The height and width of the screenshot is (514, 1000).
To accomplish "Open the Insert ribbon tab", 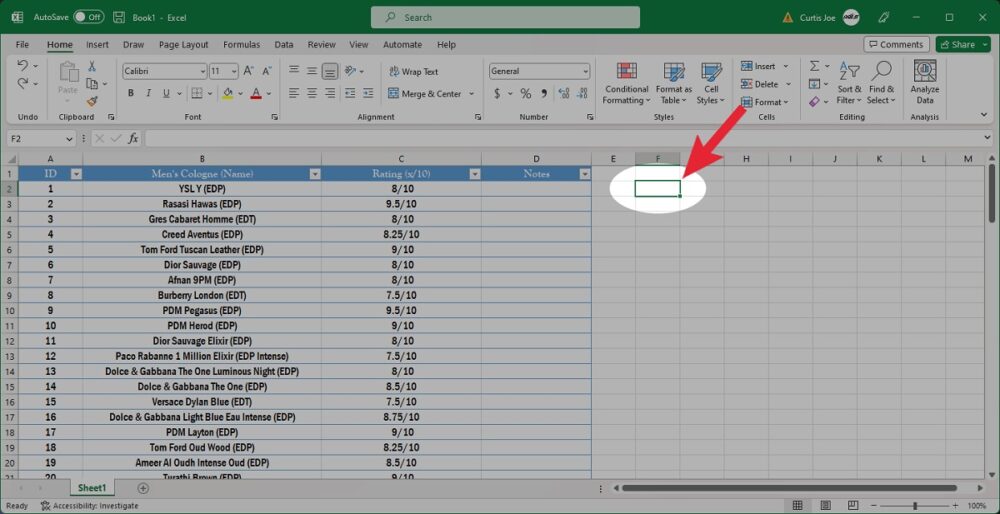I will pyautogui.click(x=98, y=45).
